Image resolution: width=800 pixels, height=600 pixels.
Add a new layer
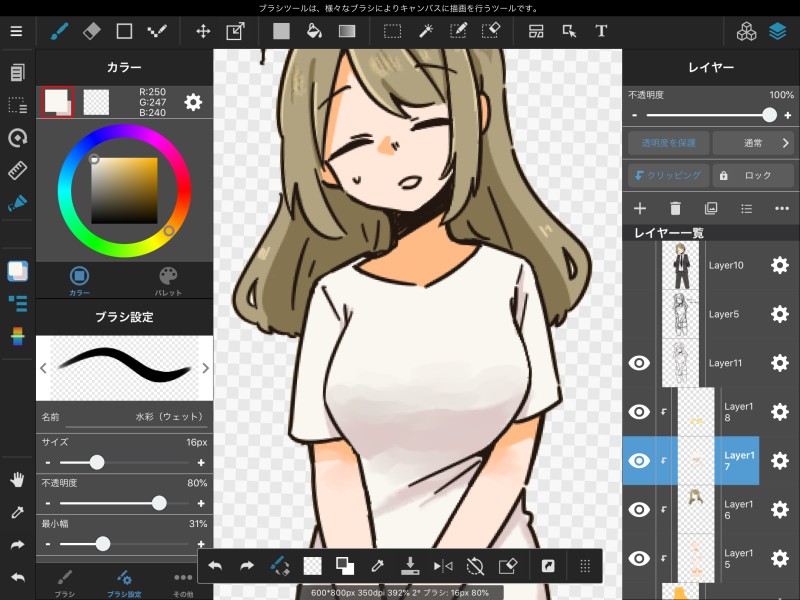point(640,208)
